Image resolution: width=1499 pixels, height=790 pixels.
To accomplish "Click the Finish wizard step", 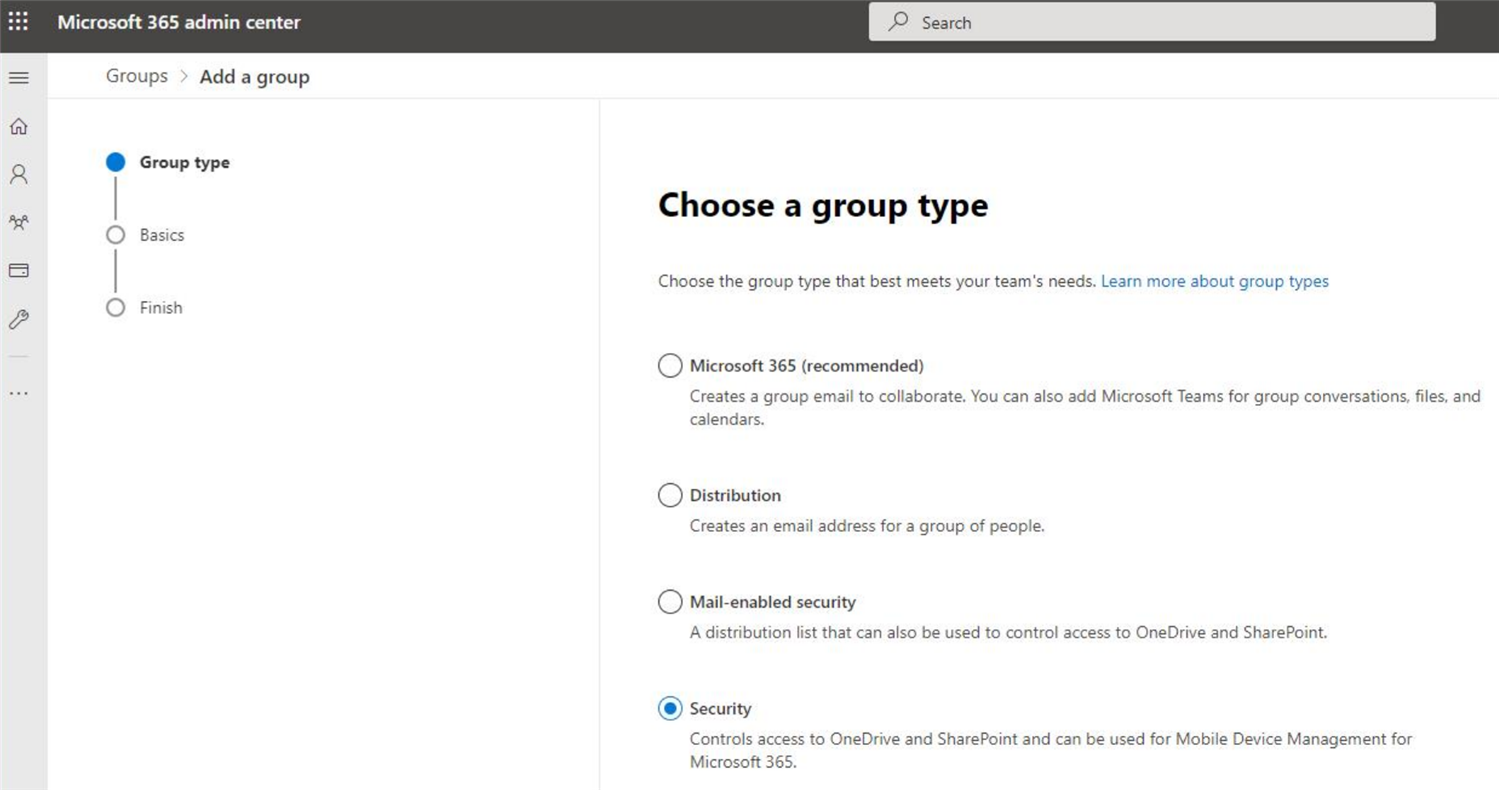I will point(144,308).
